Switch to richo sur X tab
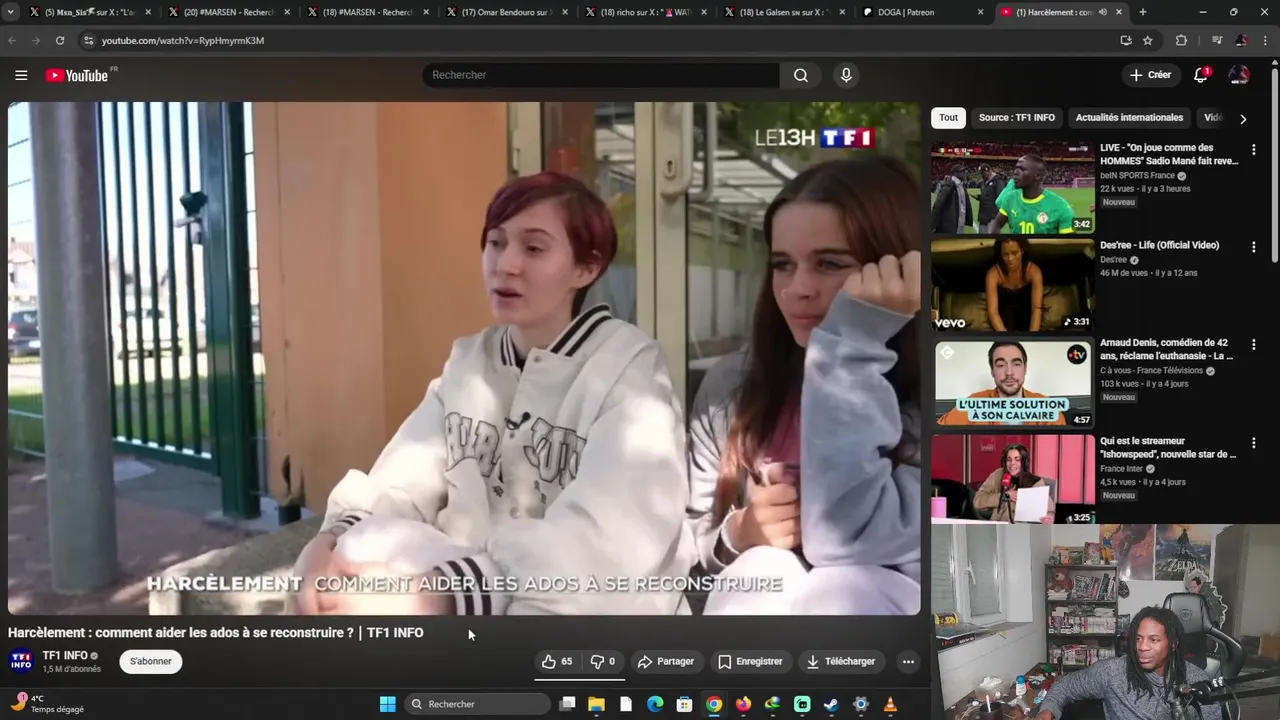1280x720 pixels. (645, 12)
